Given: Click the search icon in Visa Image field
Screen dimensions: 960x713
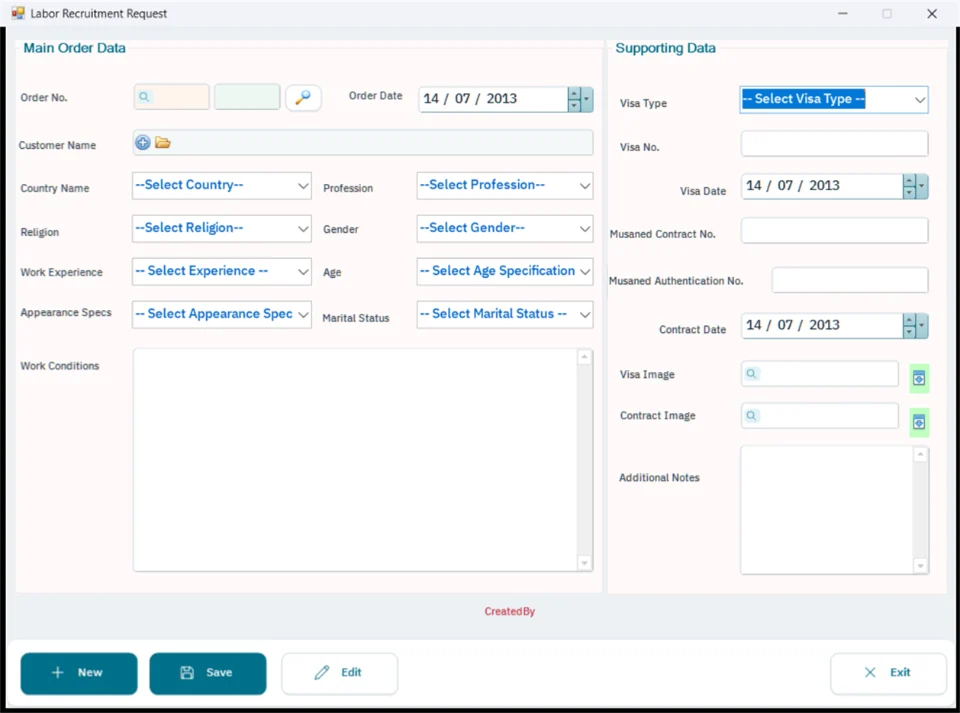Looking at the screenshot, I should point(751,373).
